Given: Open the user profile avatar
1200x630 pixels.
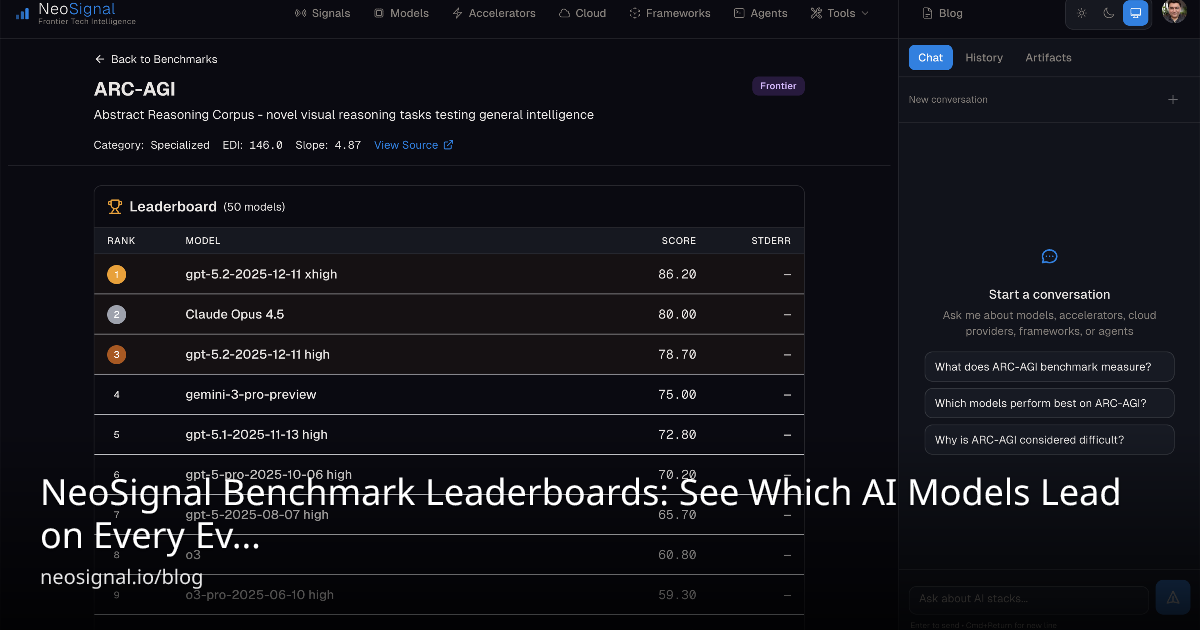Looking at the screenshot, I should [1175, 12].
